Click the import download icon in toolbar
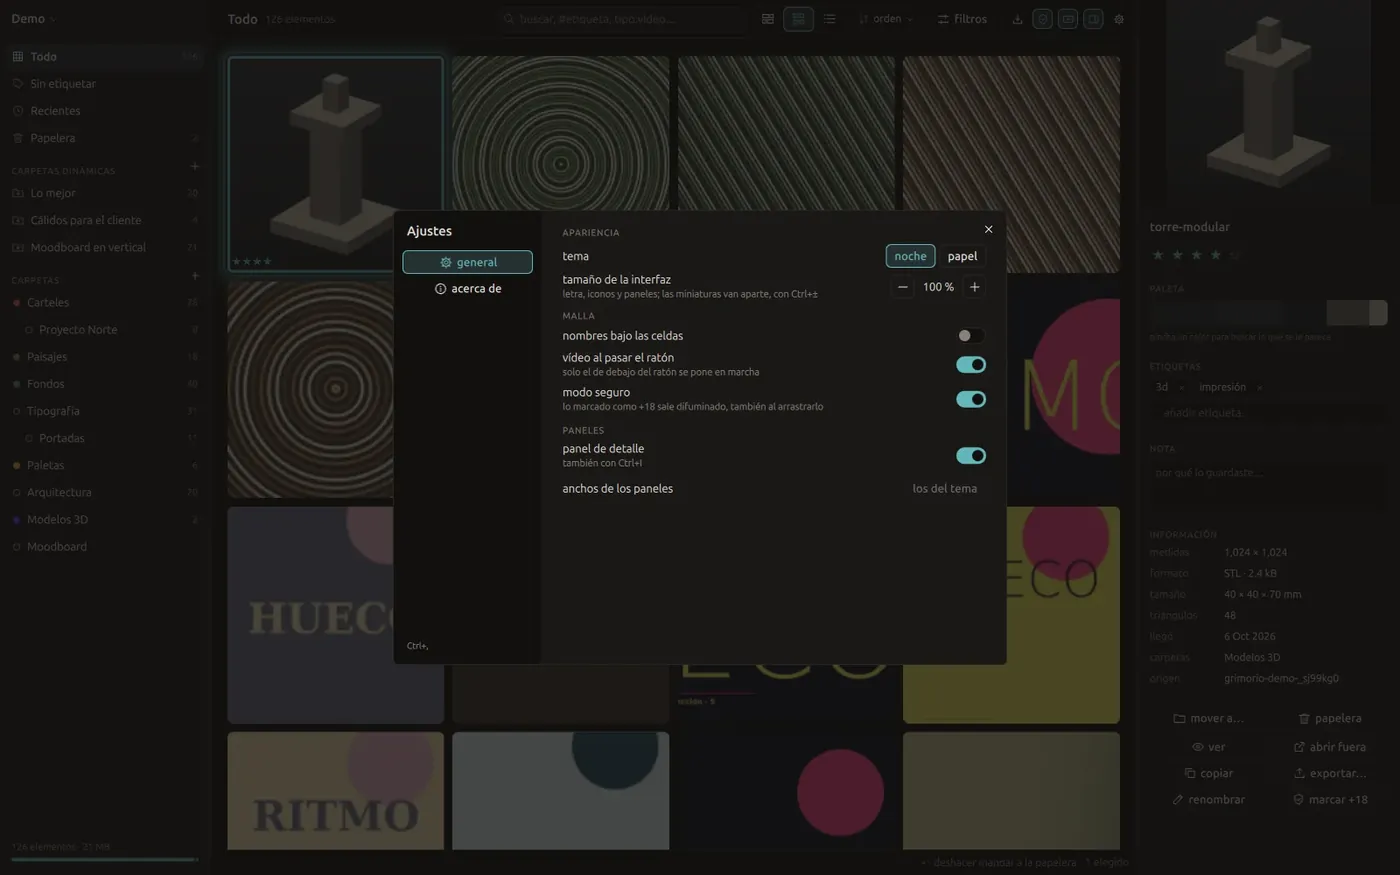The image size is (1400, 875). [x=1017, y=19]
